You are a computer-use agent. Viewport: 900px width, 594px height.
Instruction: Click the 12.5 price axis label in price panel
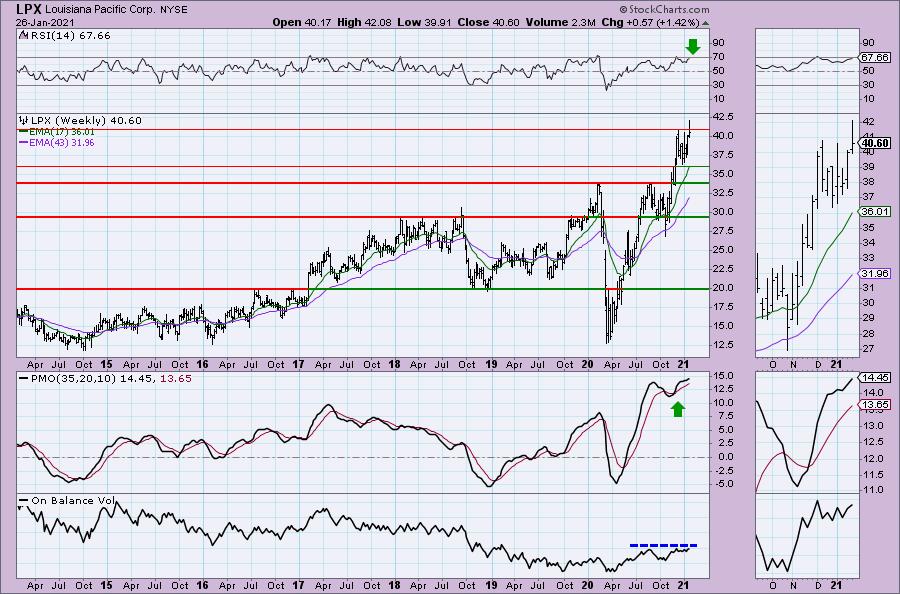click(723, 344)
